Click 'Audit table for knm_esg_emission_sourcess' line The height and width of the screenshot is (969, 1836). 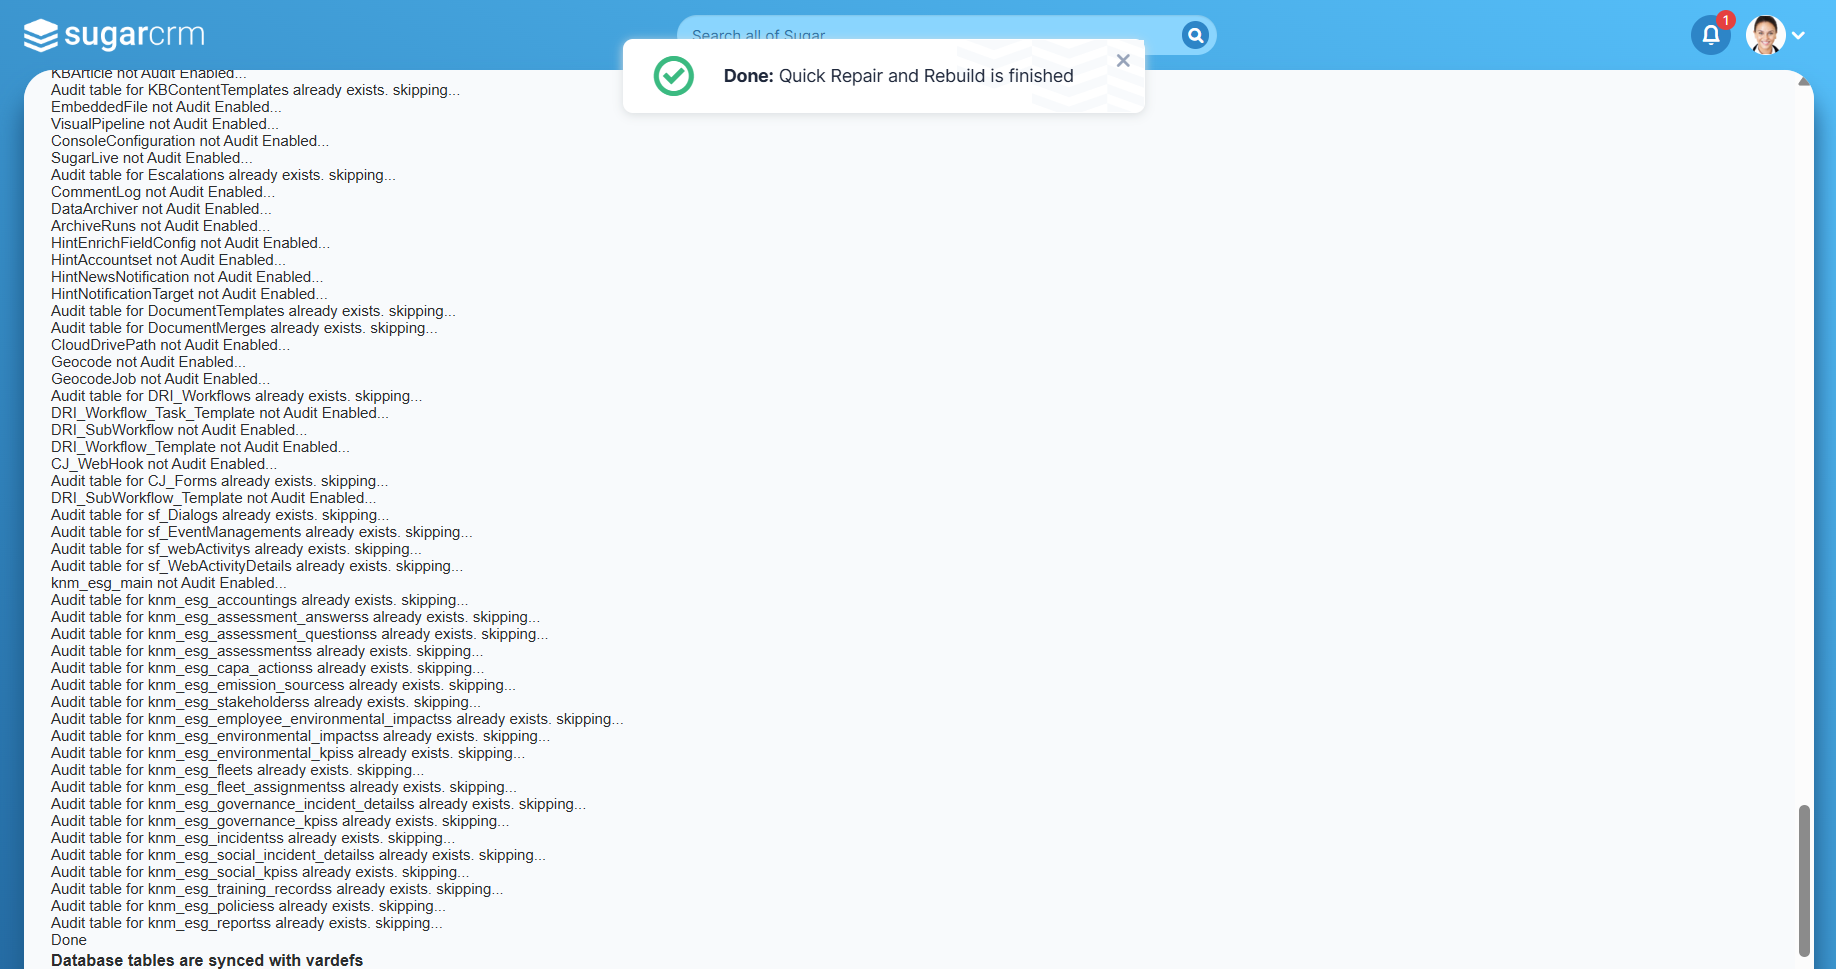(x=284, y=685)
